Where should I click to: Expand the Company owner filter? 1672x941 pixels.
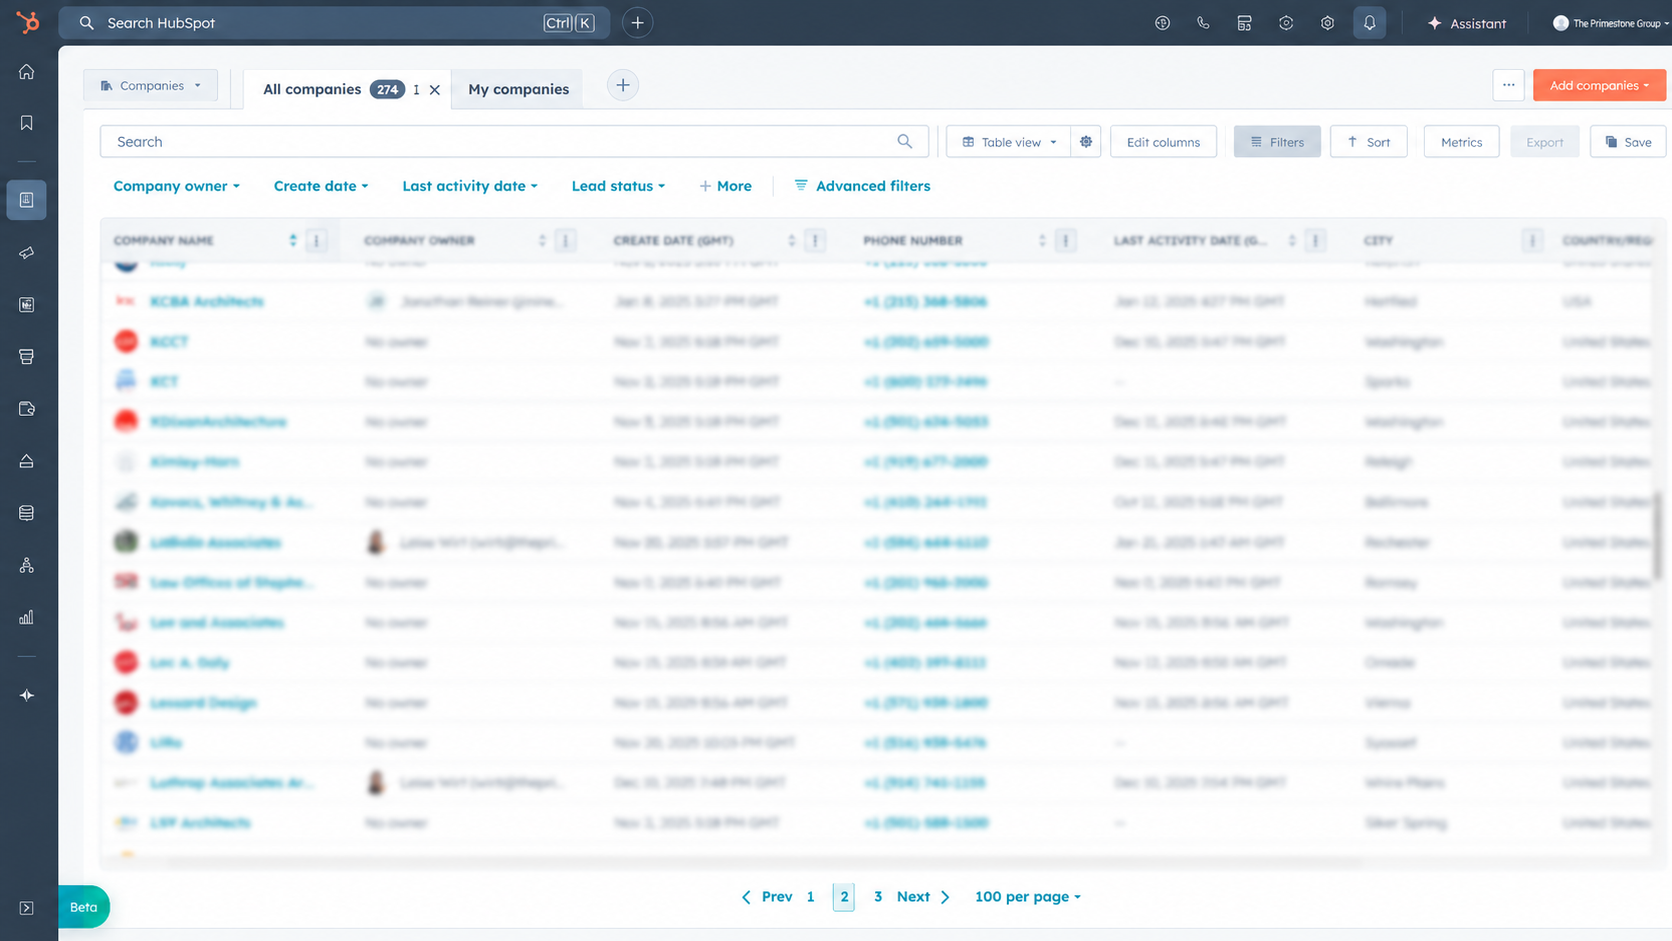(176, 186)
